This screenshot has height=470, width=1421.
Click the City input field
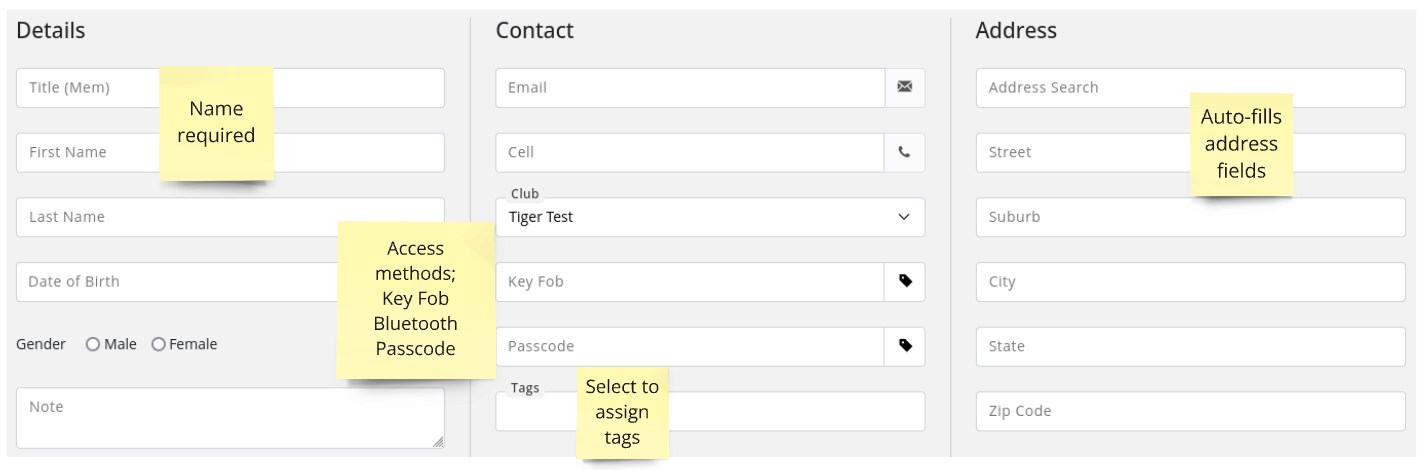(x=1190, y=282)
